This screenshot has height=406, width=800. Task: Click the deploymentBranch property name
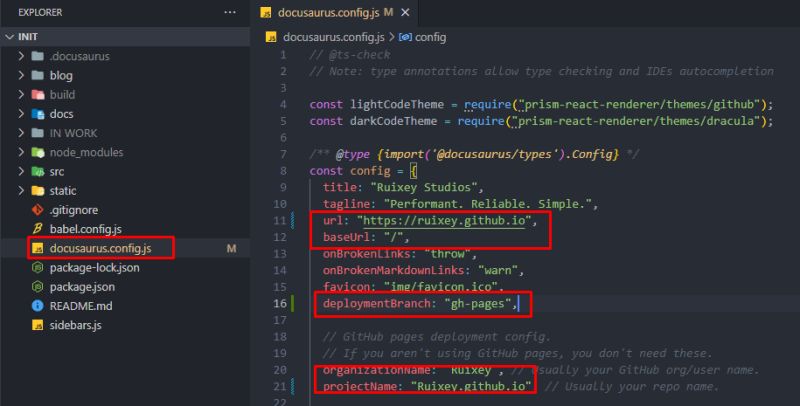click(x=377, y=303)
